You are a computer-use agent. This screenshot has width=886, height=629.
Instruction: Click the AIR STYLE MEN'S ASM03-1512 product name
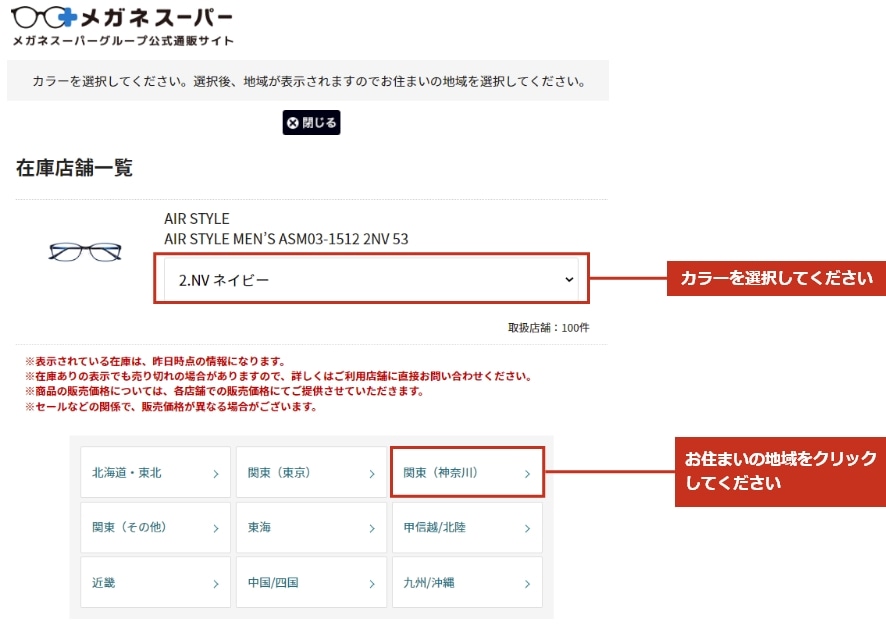point(286,239)
